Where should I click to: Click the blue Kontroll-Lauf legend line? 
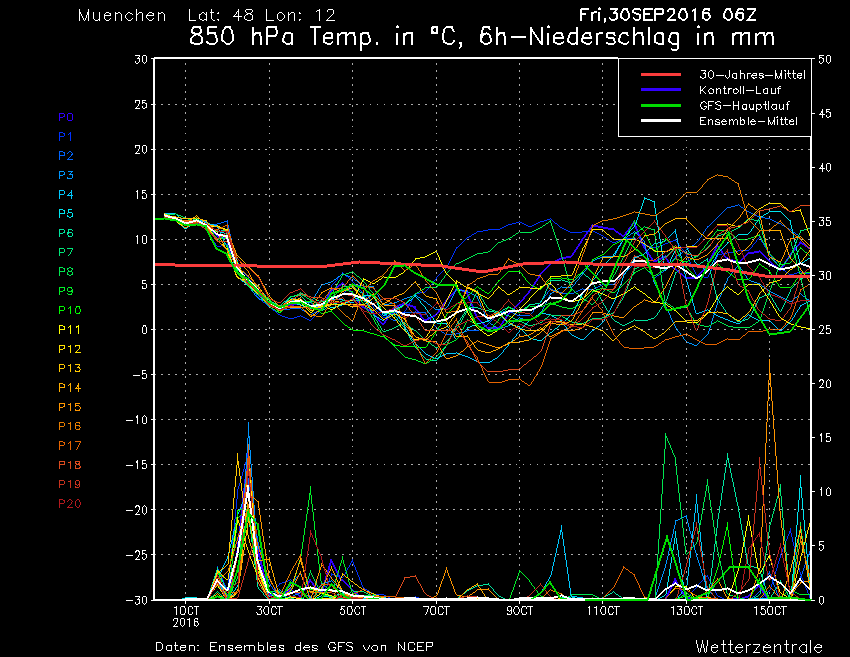pyautogui.click(x=653, y=90)
